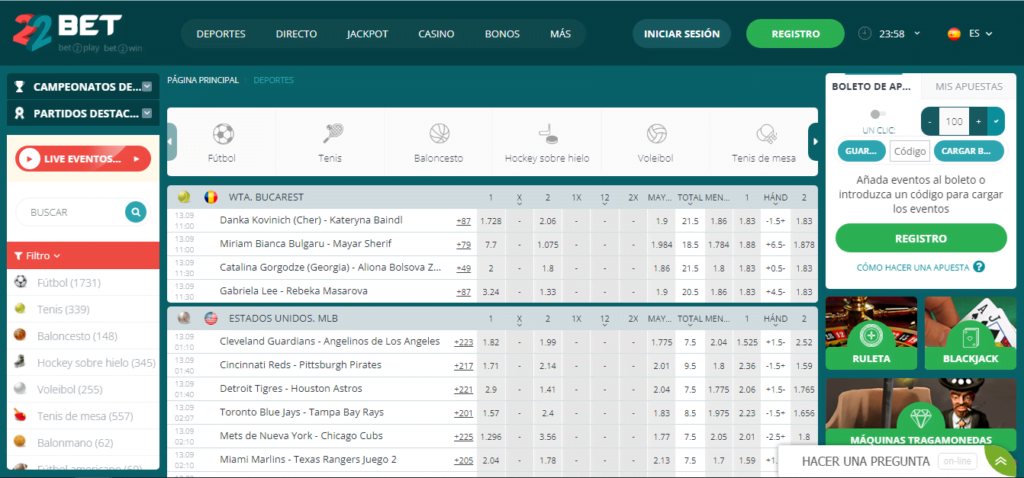Image resolution: width=1024 pixels, height=478 pixels.
Task: Increase bet amount with plus button
Action: (x=978, y=121)
